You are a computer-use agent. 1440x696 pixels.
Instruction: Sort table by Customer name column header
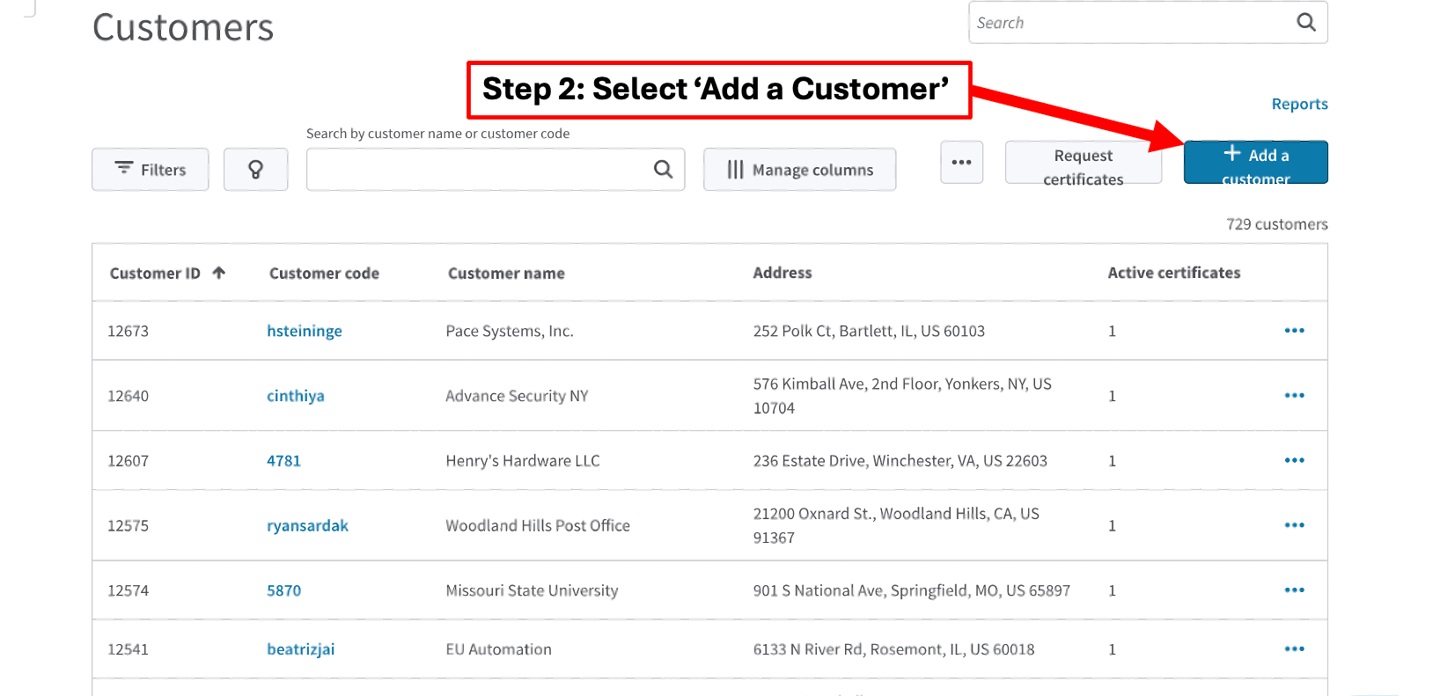pos(506,273)
